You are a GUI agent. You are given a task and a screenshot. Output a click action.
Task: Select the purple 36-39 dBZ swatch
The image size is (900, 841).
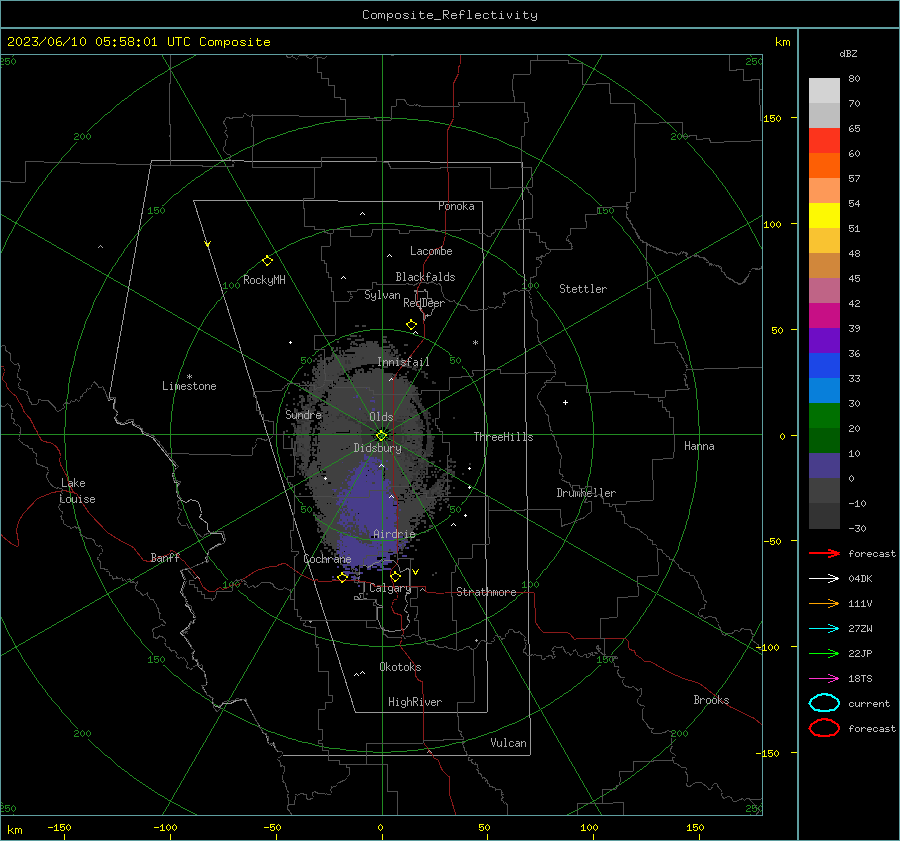tap(824, 341)
